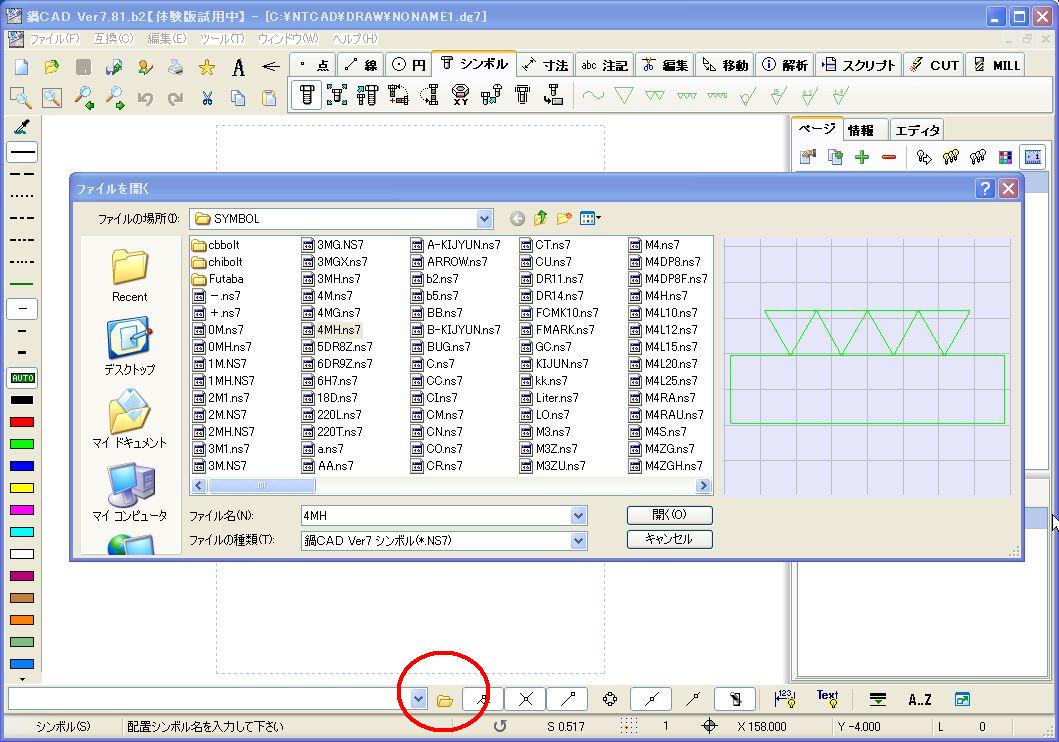This screenshot has width=1059, height=742.
Task: Click the Print icon in top toolbar
Action: 176,67
